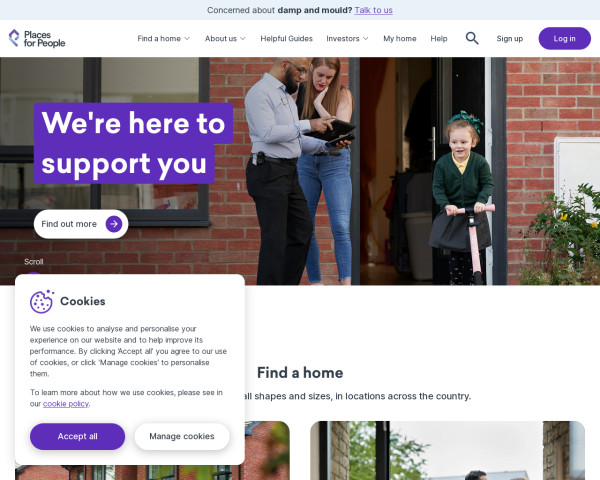
Task: Accept all cookies
Action: [77, 436]
